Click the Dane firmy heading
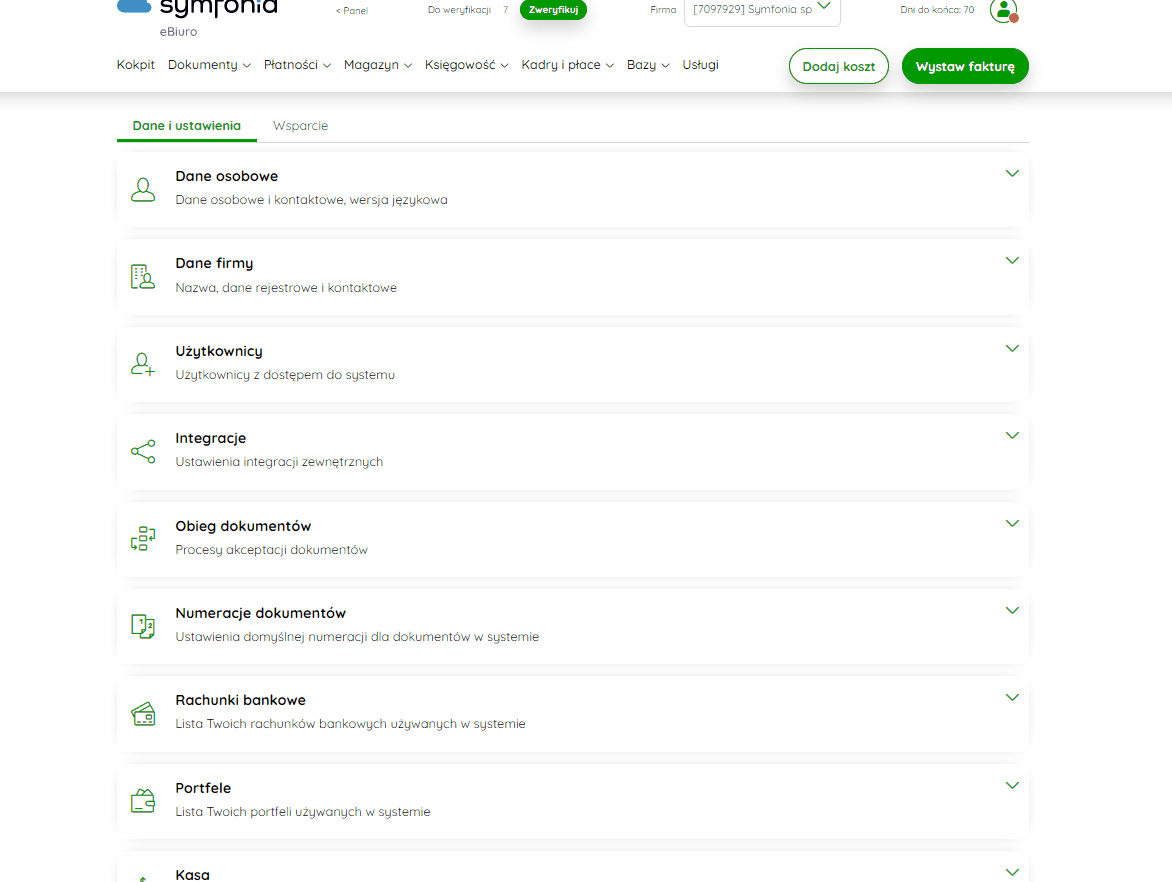 coord(215,263)
